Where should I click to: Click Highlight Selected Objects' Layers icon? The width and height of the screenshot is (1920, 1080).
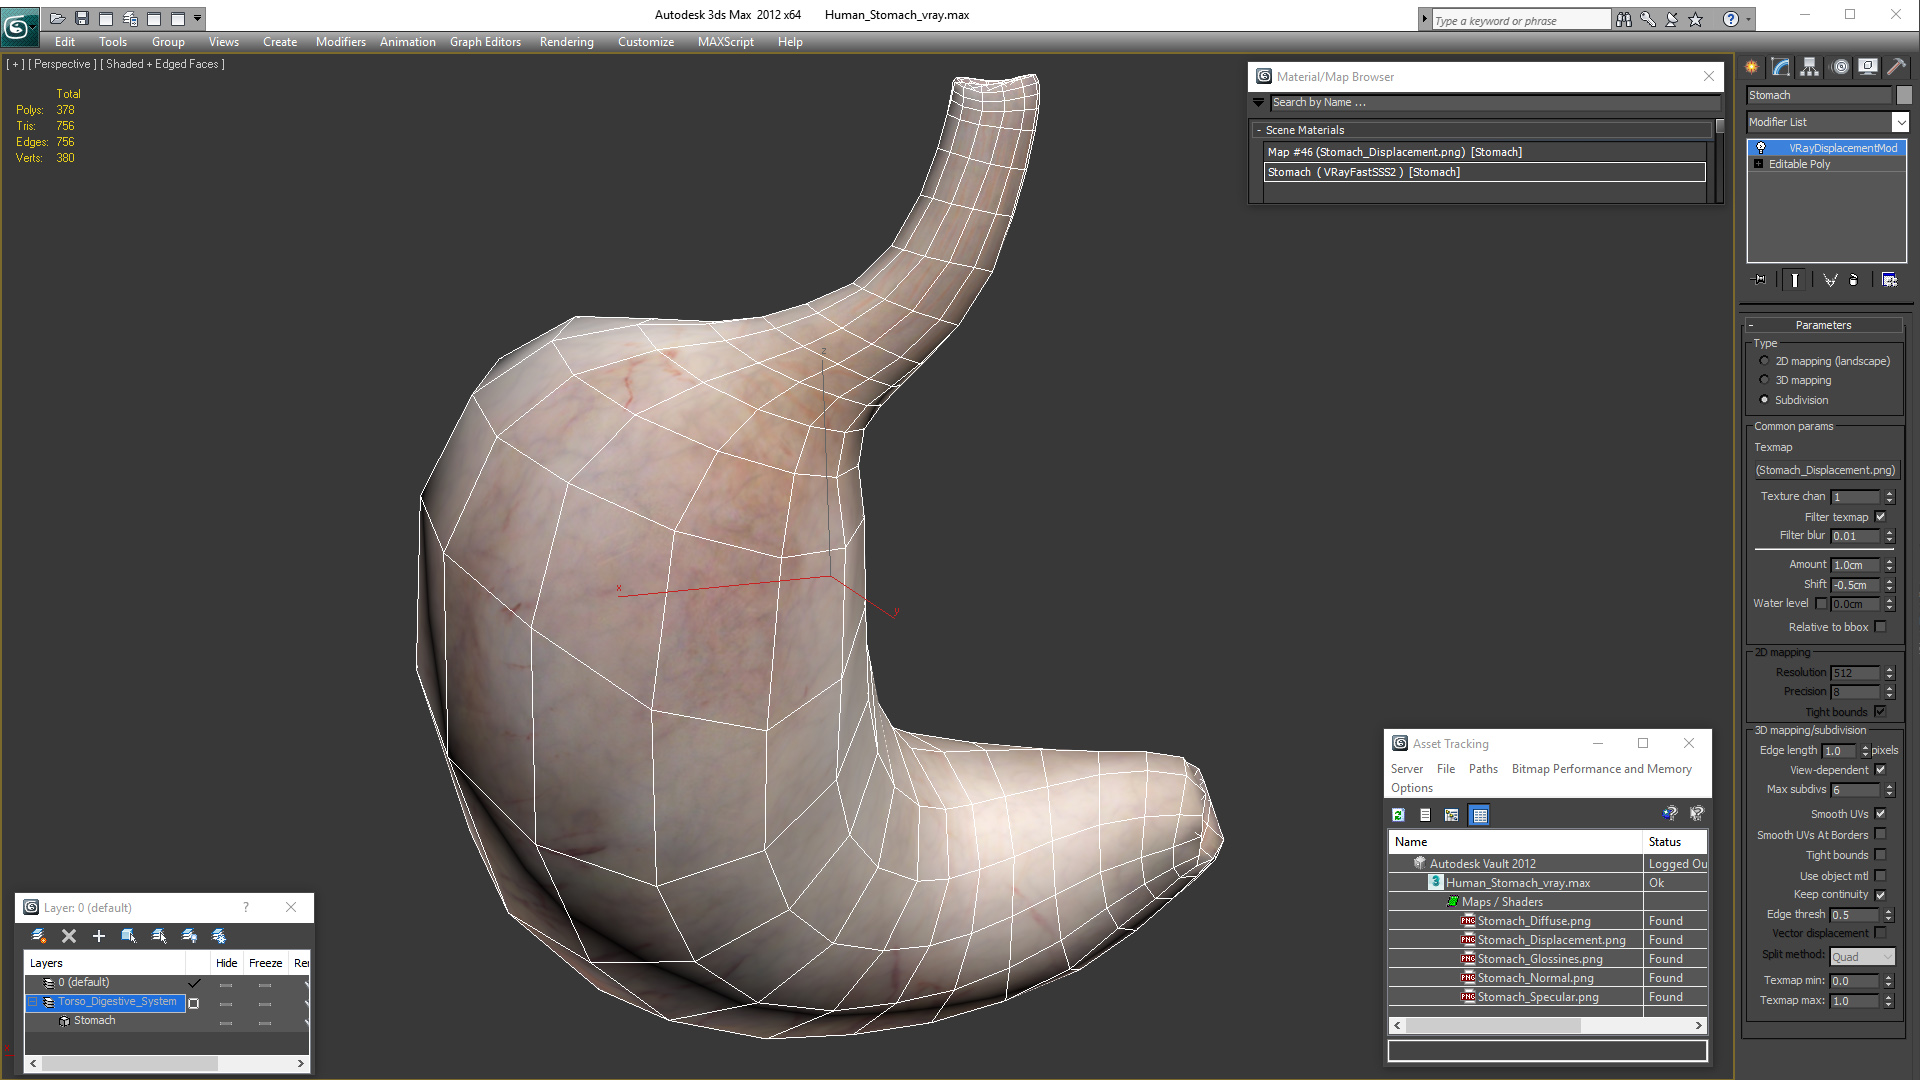[159, 936]
